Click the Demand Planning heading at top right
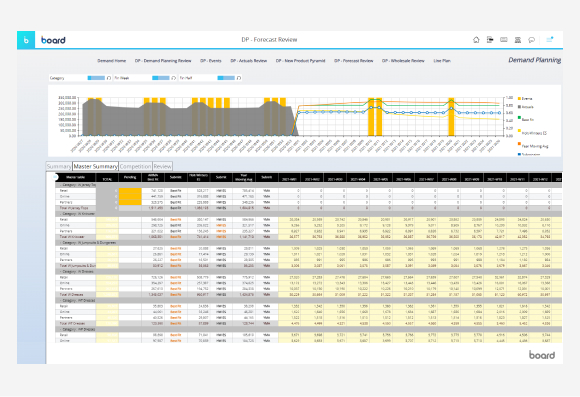Image resolution: width=580 pixels, height=397 pixels. pos(535,60)
